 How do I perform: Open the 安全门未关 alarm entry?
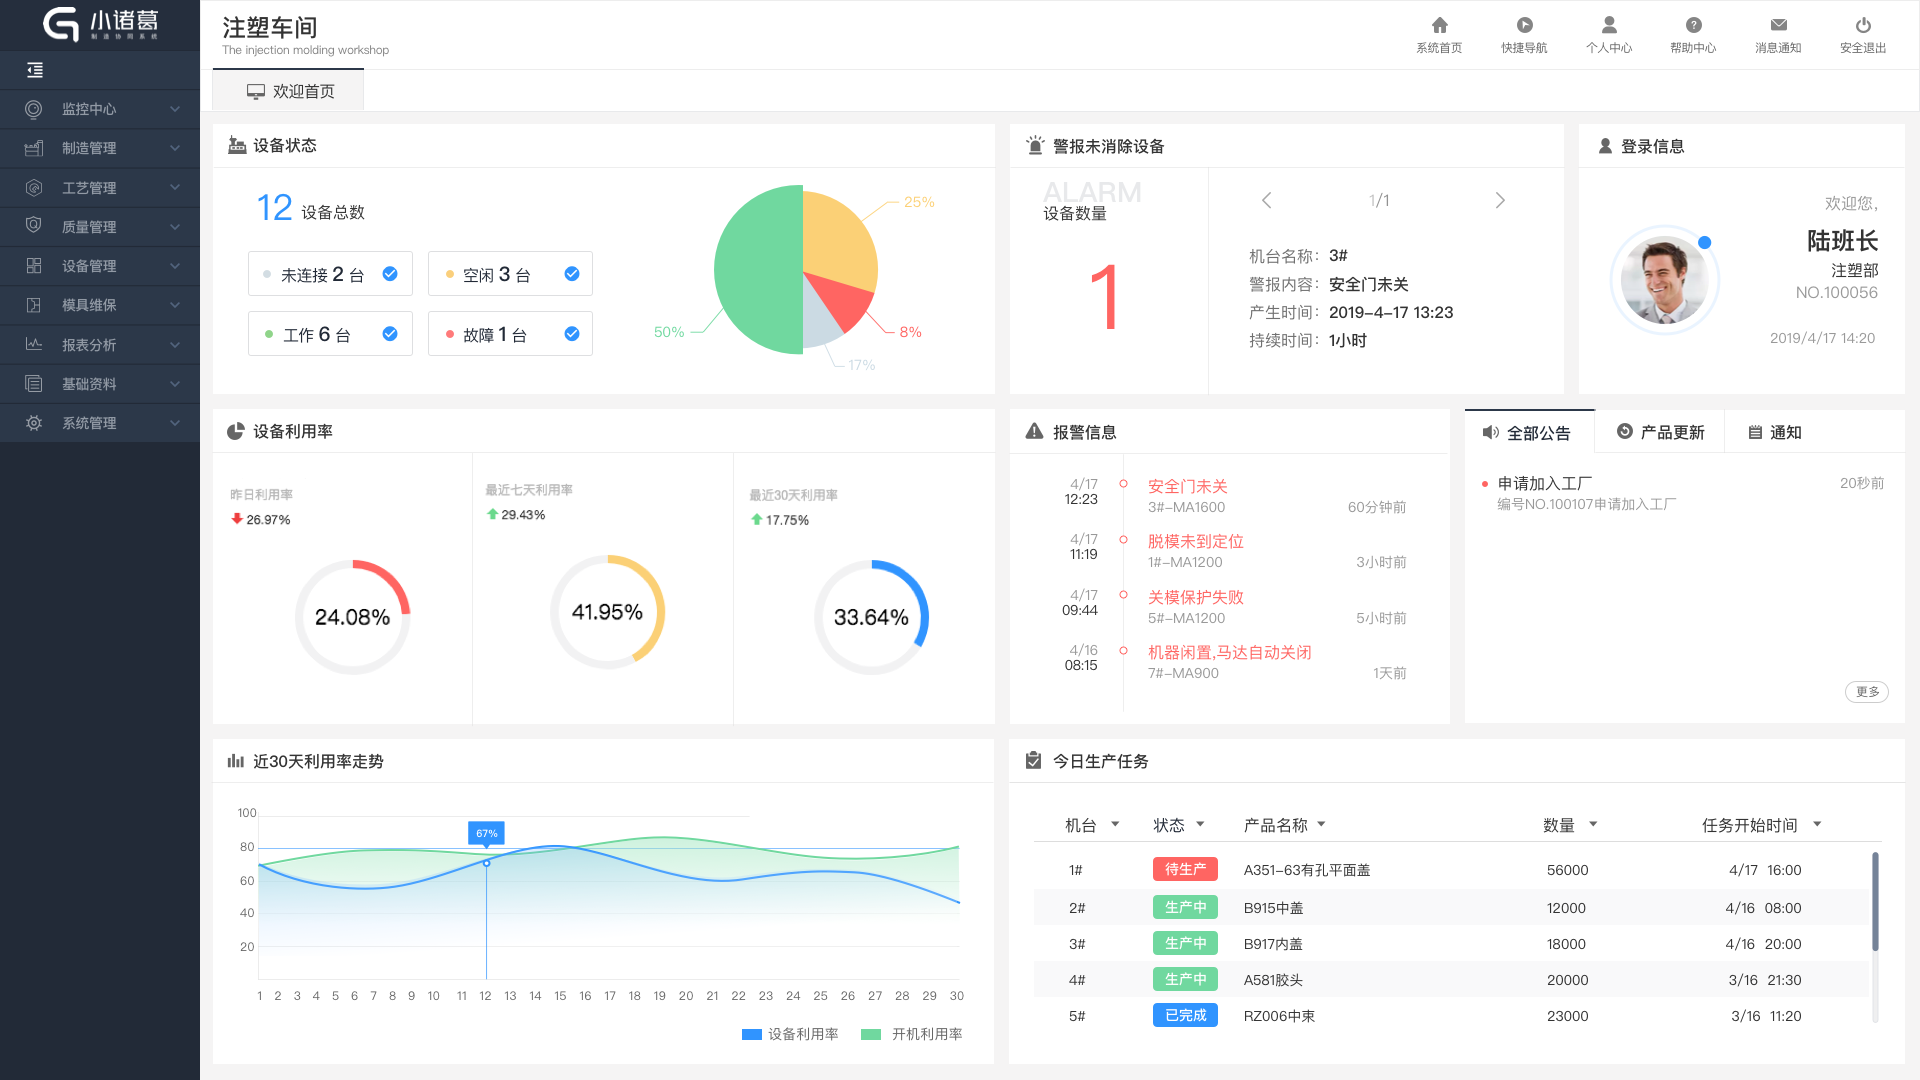(x=1187, y=486)
